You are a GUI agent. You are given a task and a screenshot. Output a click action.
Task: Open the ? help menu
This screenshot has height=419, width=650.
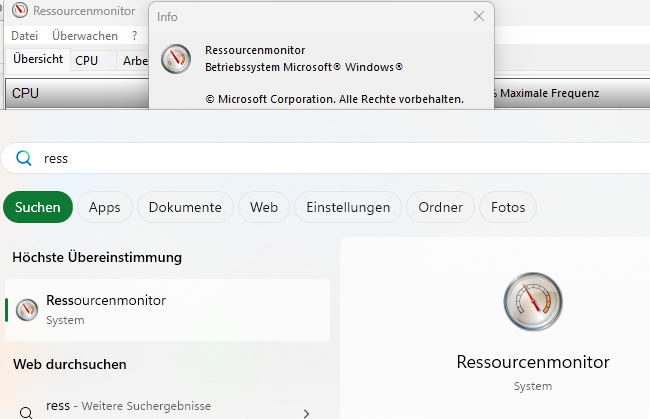pos(134,36)
